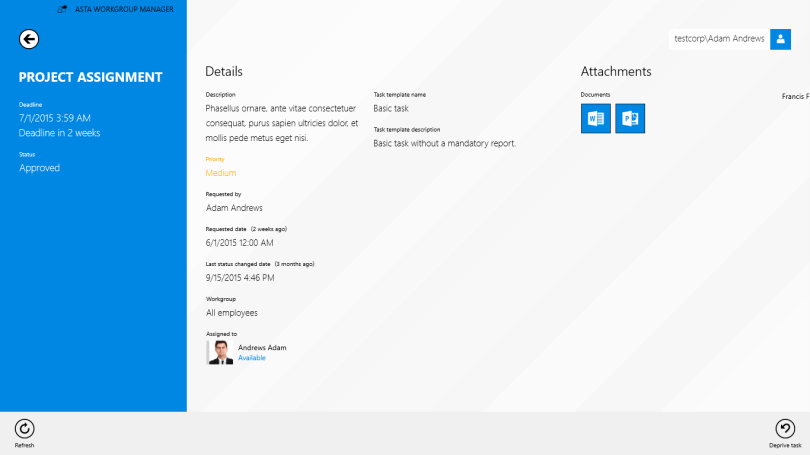
Task: Click the Refresh icon
Action: [x=25, y=428]
